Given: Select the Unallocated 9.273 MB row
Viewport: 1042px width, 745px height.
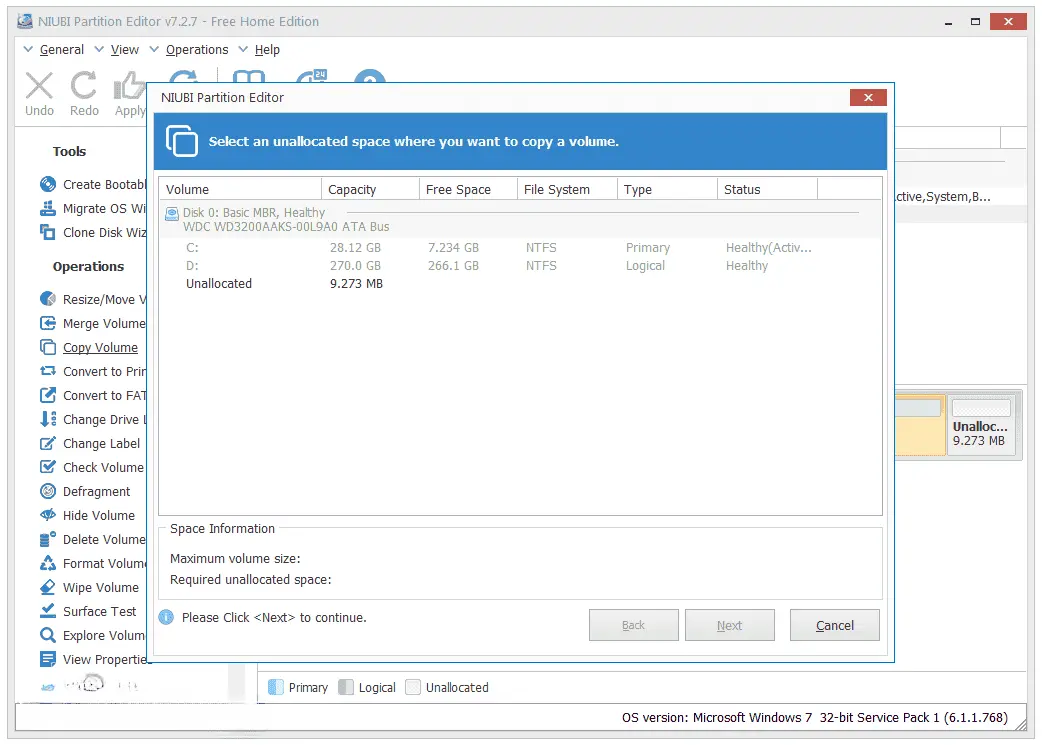Looking at the screenshot, I should (520, 284).
